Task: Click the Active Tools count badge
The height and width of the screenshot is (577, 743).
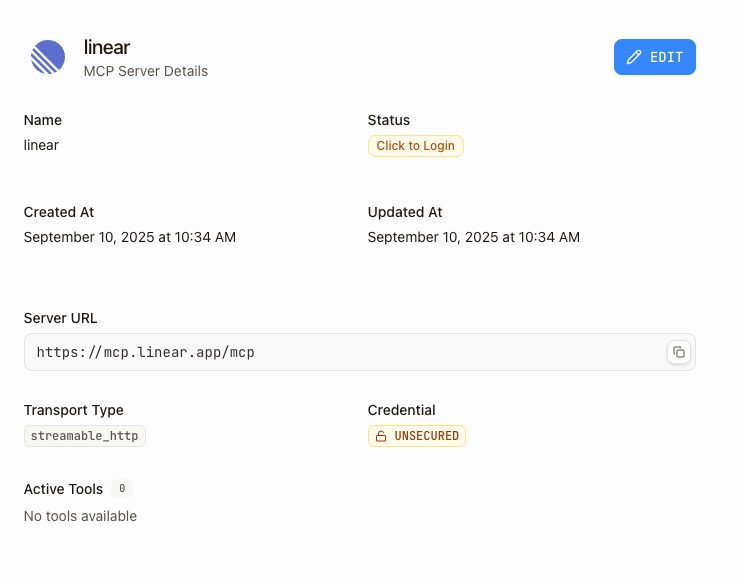Action: point(122,489)
